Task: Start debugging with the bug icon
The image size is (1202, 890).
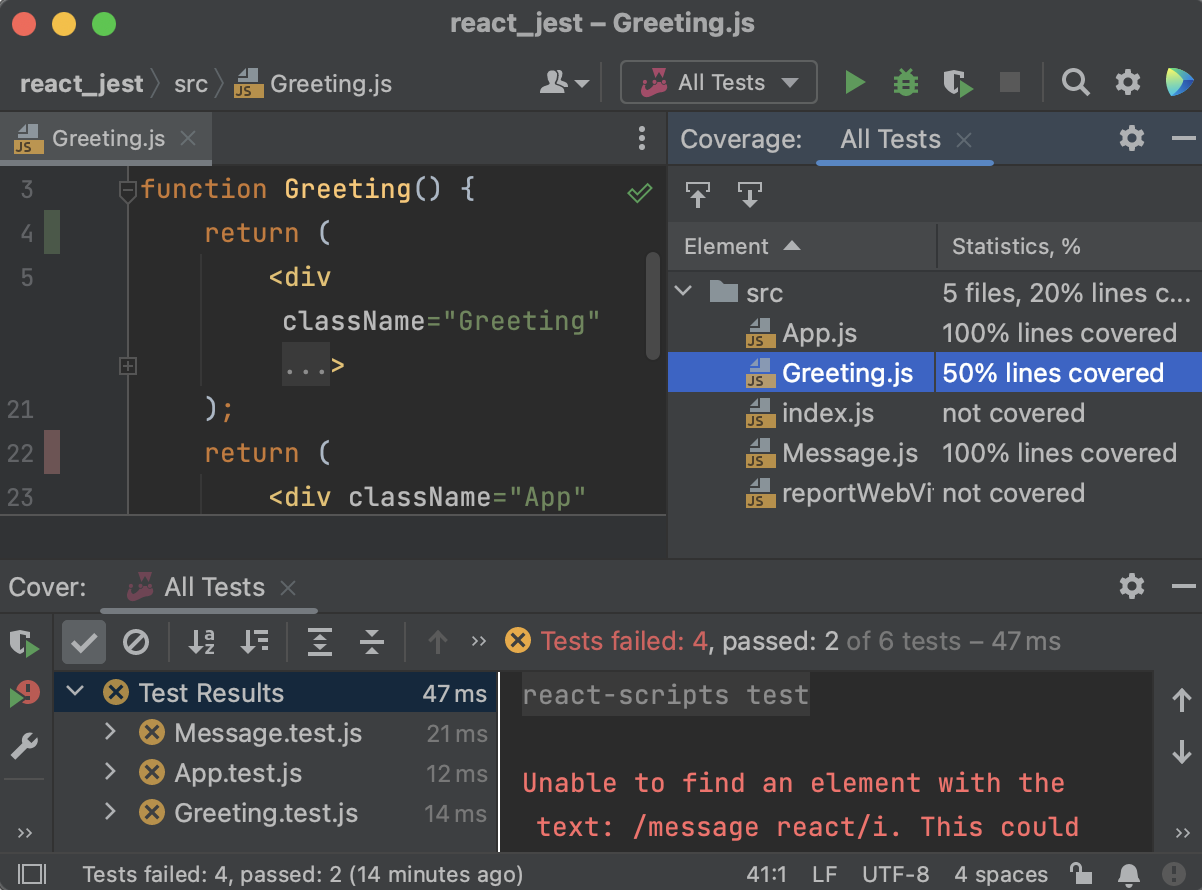Action: click(905, 82)
